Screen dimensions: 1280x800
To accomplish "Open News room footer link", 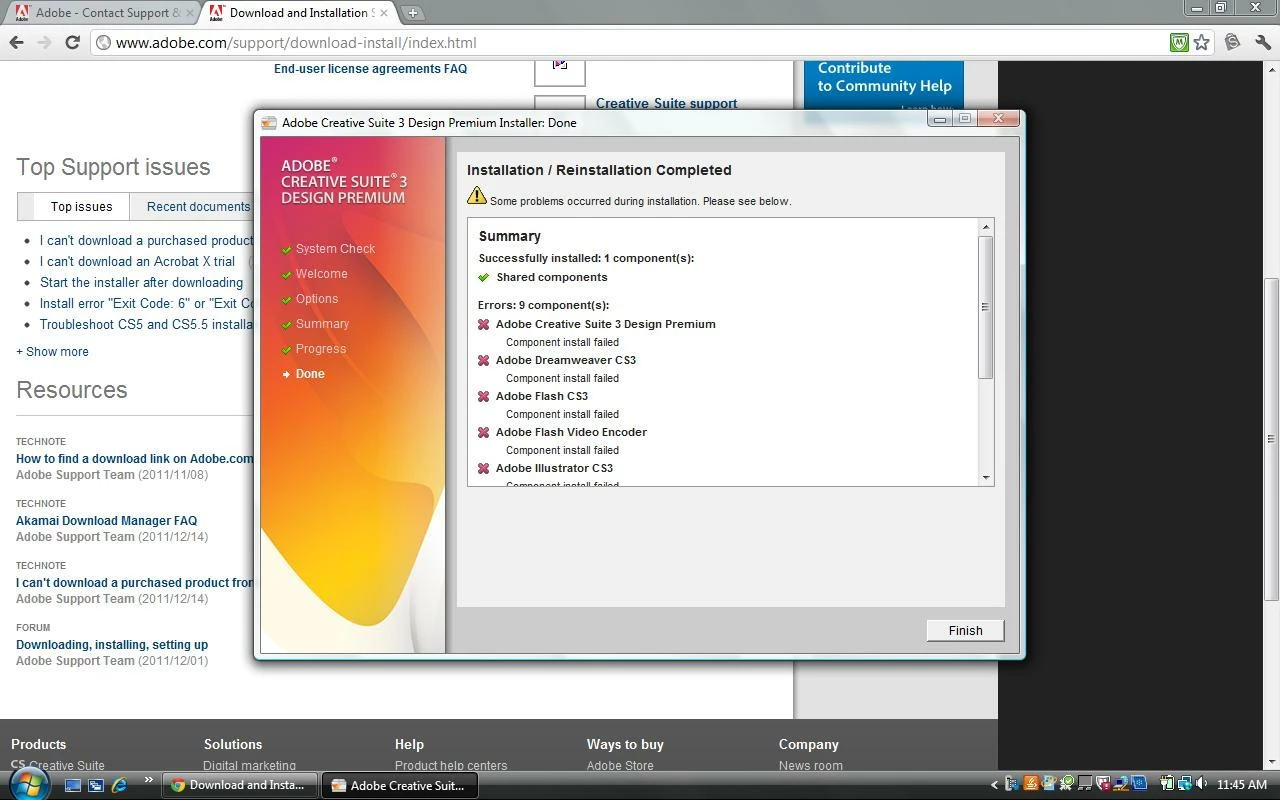I will 811,766.
